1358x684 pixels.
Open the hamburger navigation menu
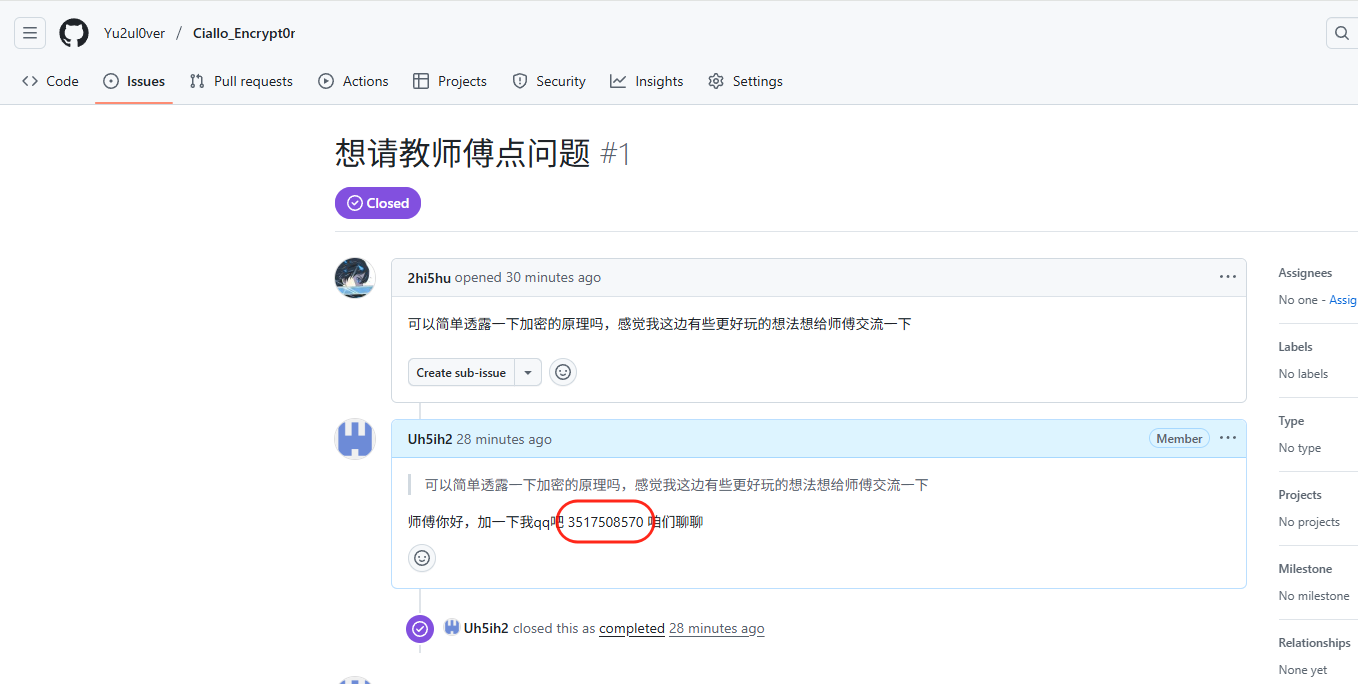(x=30, y=33)
